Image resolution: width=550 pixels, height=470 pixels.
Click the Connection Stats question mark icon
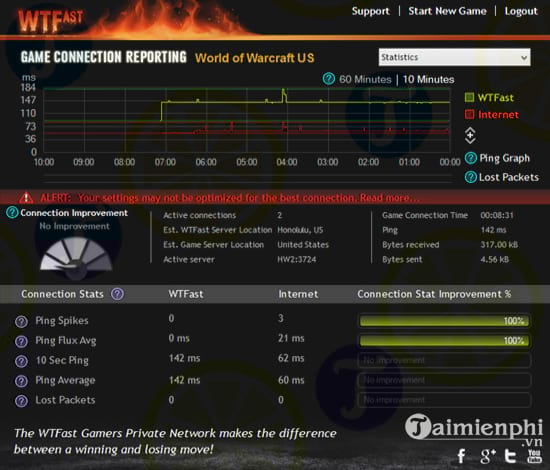coord(117,294)
